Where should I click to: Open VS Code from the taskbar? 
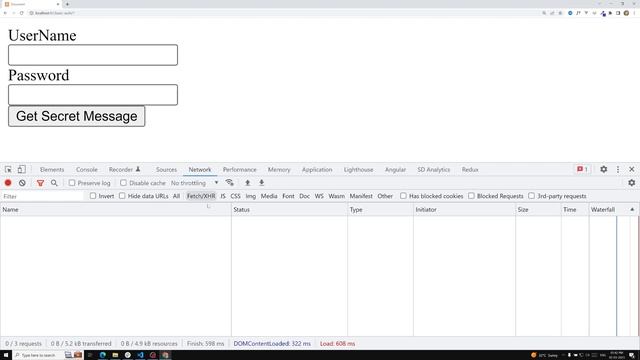pos(140,355)
